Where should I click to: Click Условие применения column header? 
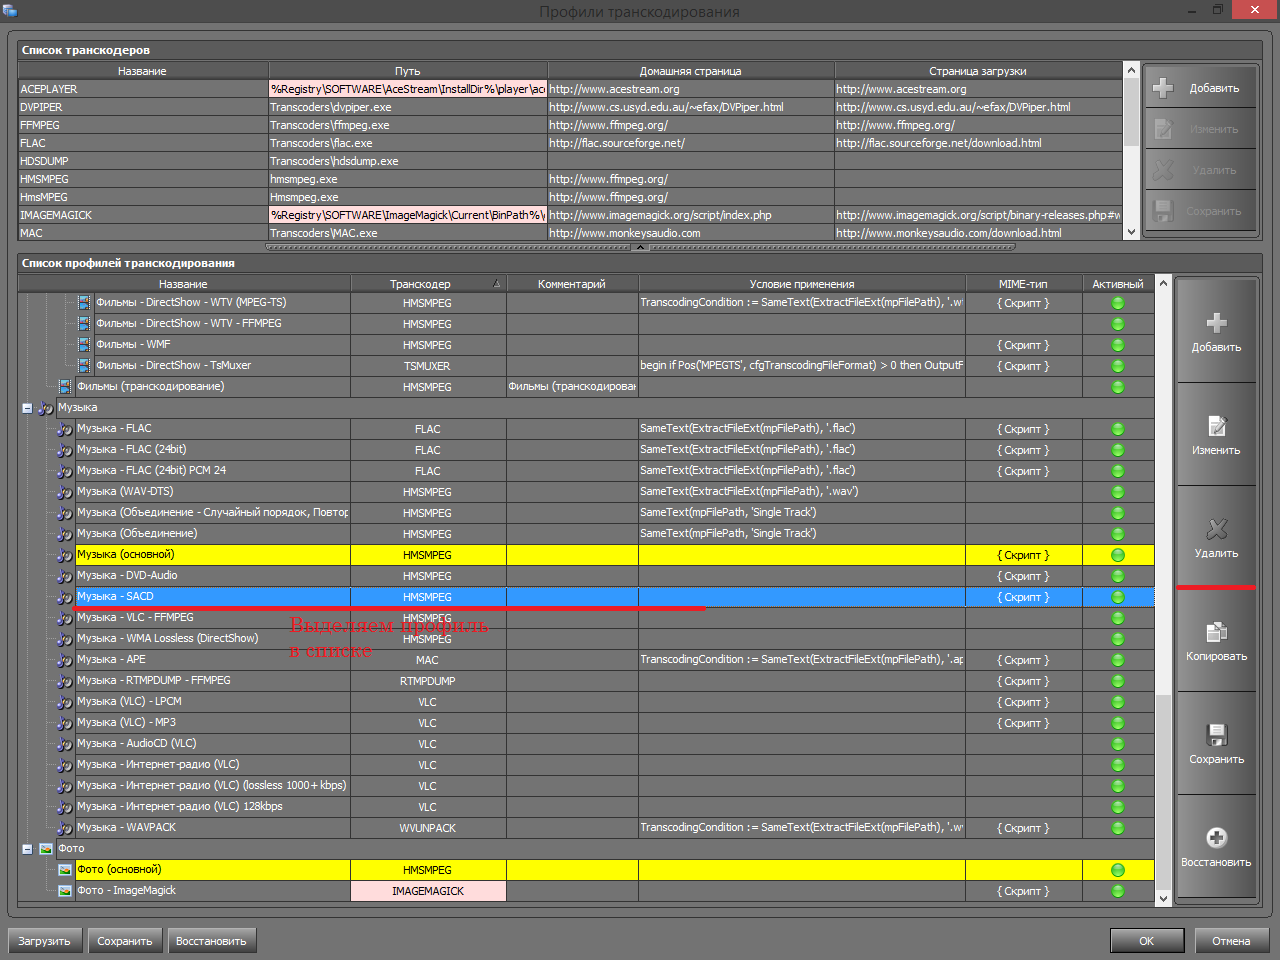[x=801, y=284]
